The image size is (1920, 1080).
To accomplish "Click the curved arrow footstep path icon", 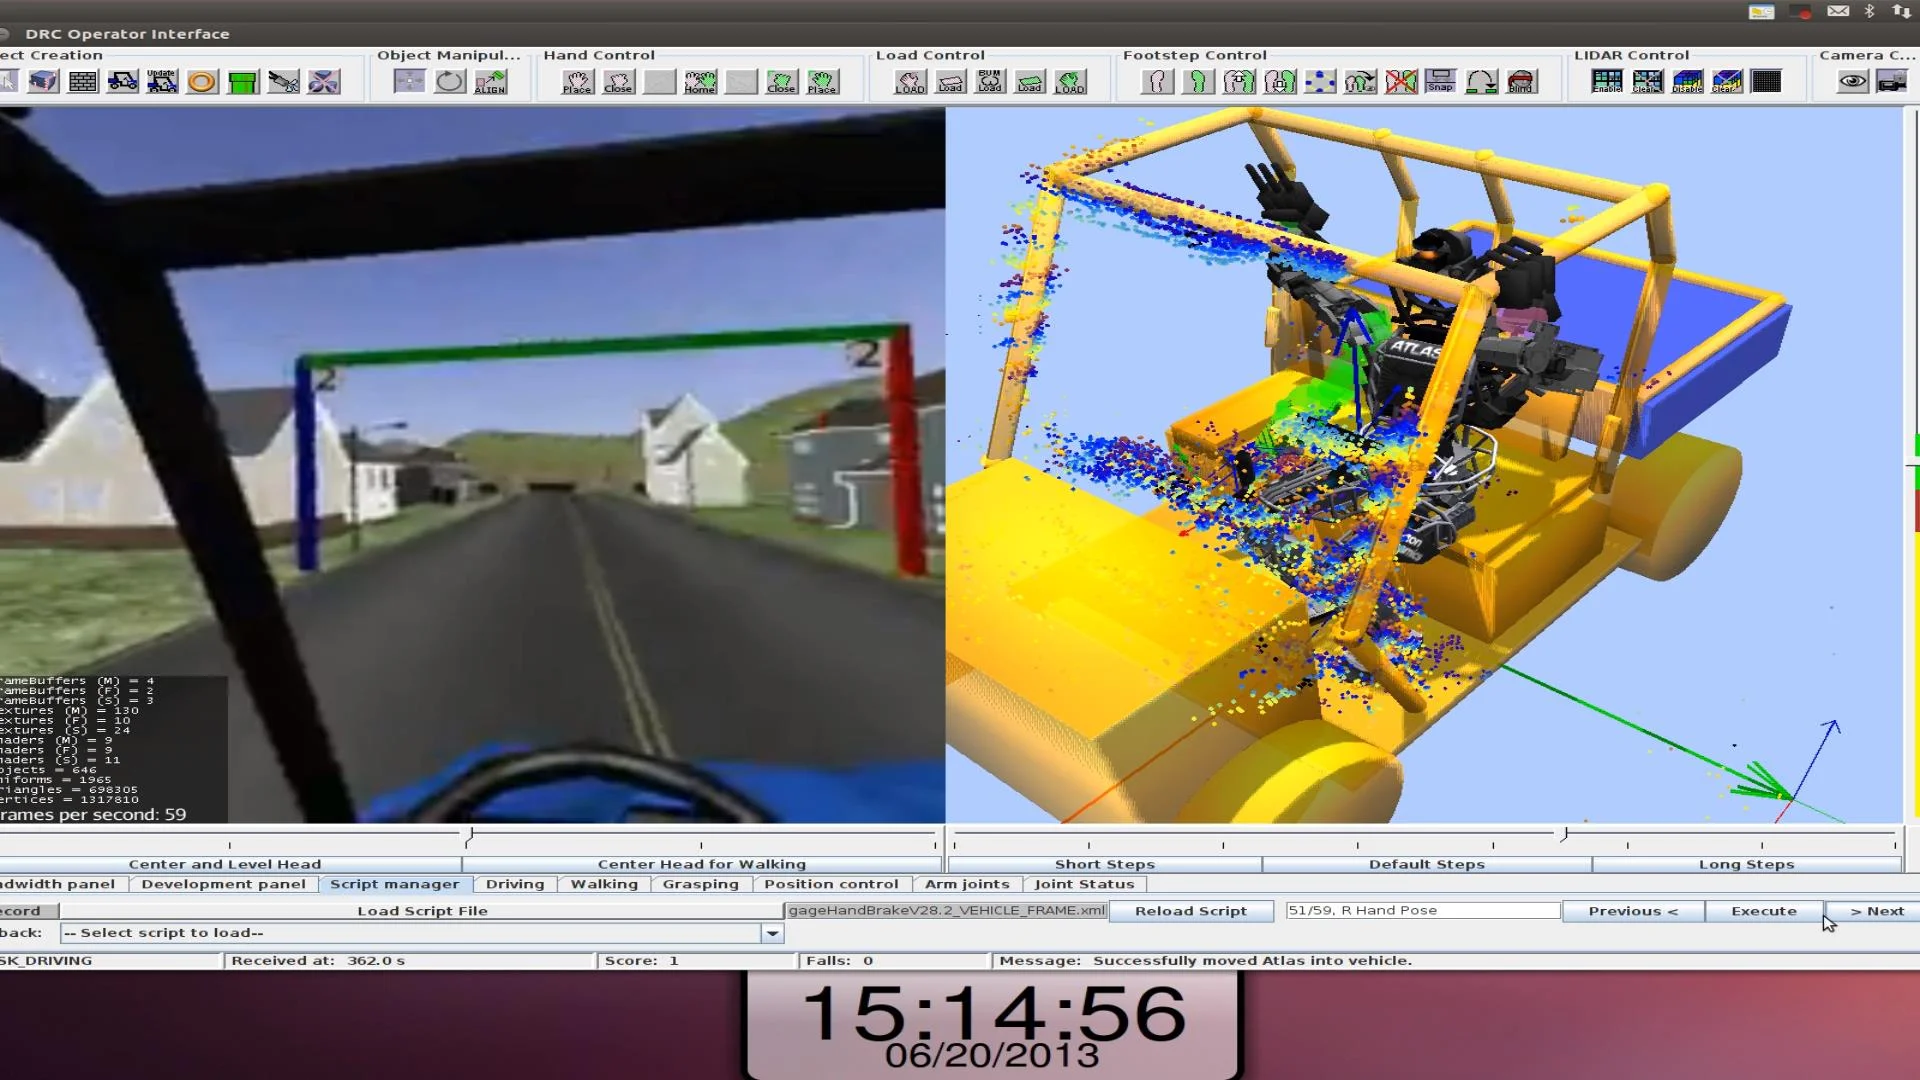I will (1481, 81).
